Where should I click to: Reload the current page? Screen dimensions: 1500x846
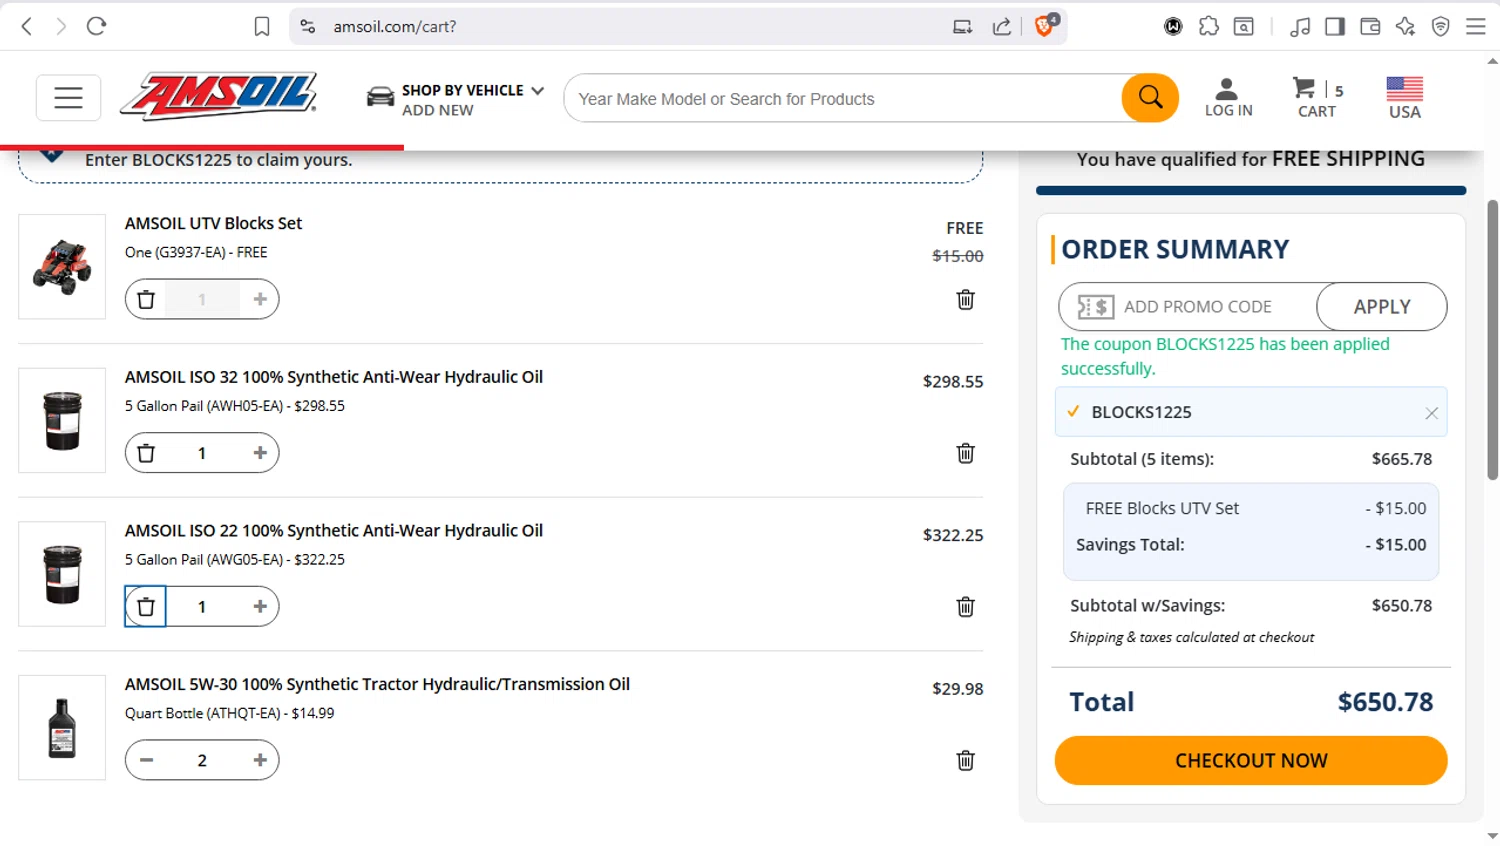coord(96,27)
